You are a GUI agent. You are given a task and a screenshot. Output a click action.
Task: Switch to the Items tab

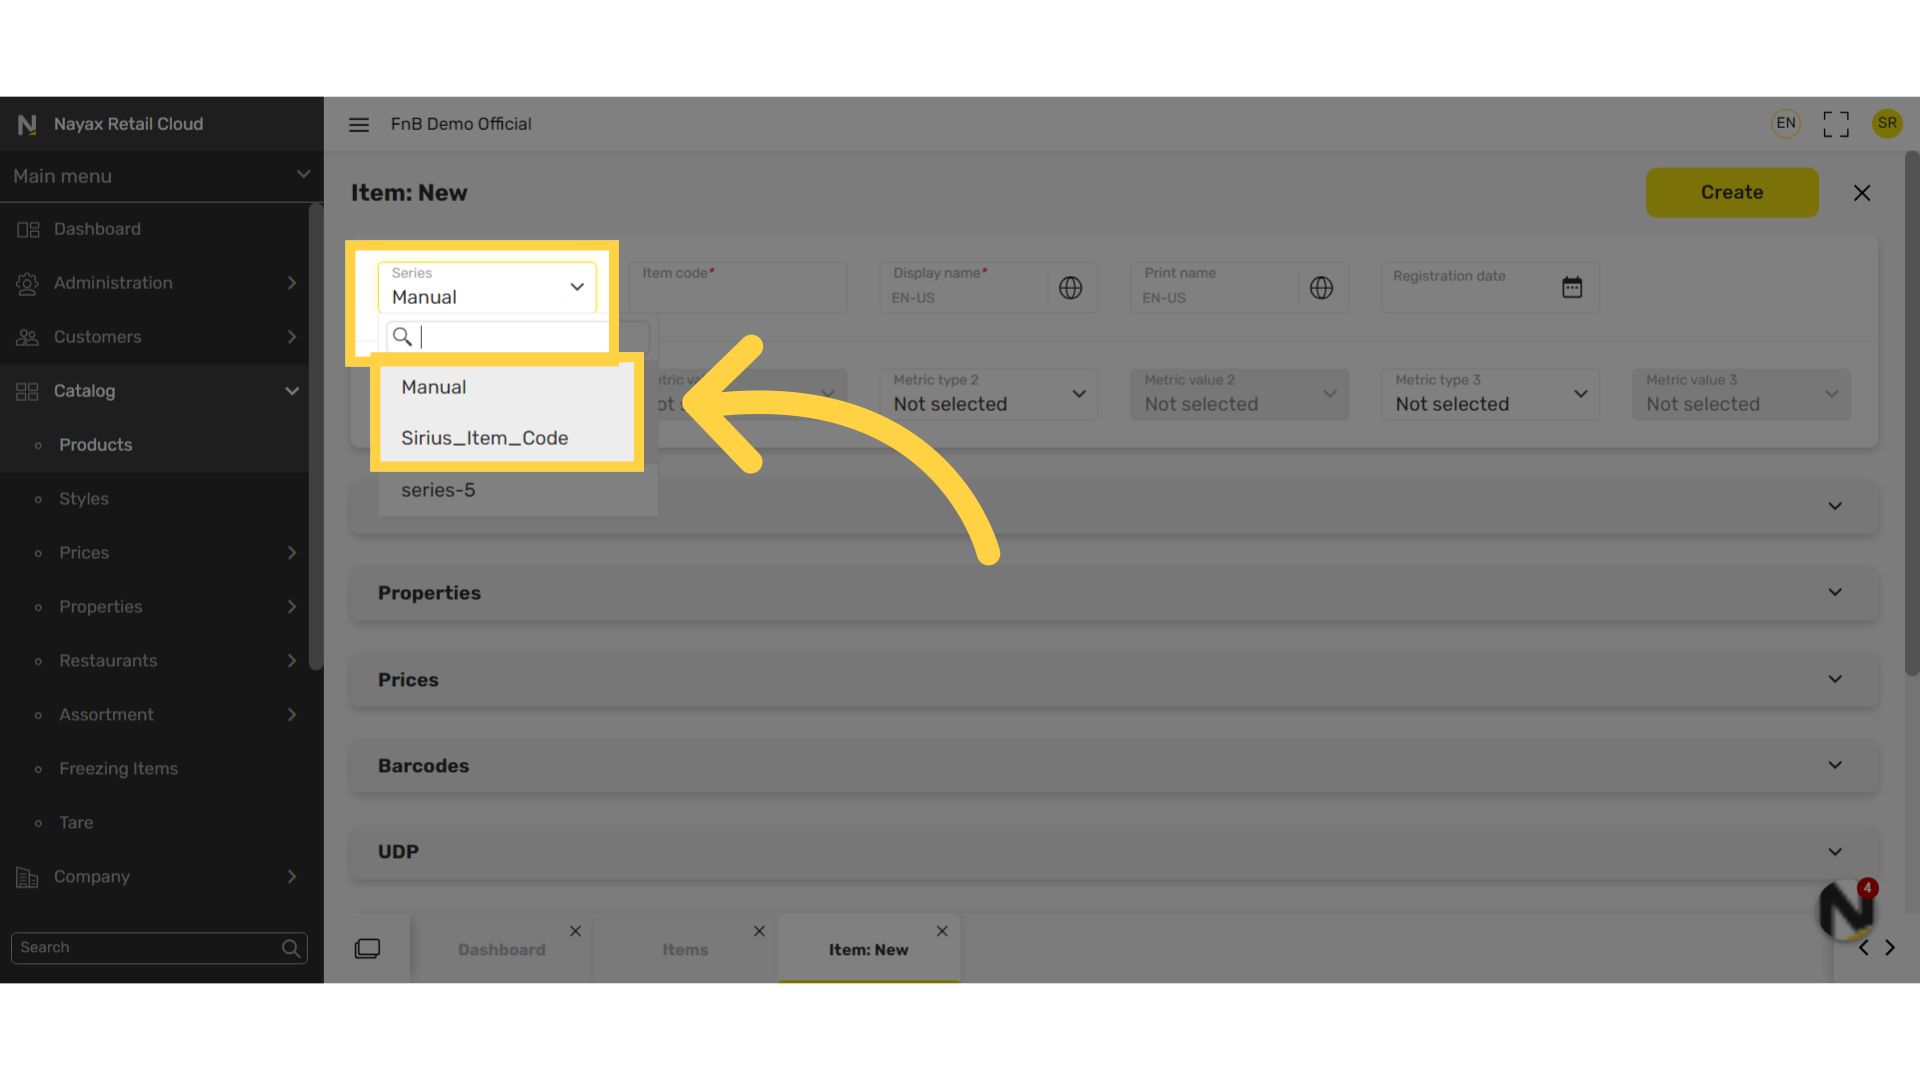[685, 950]
